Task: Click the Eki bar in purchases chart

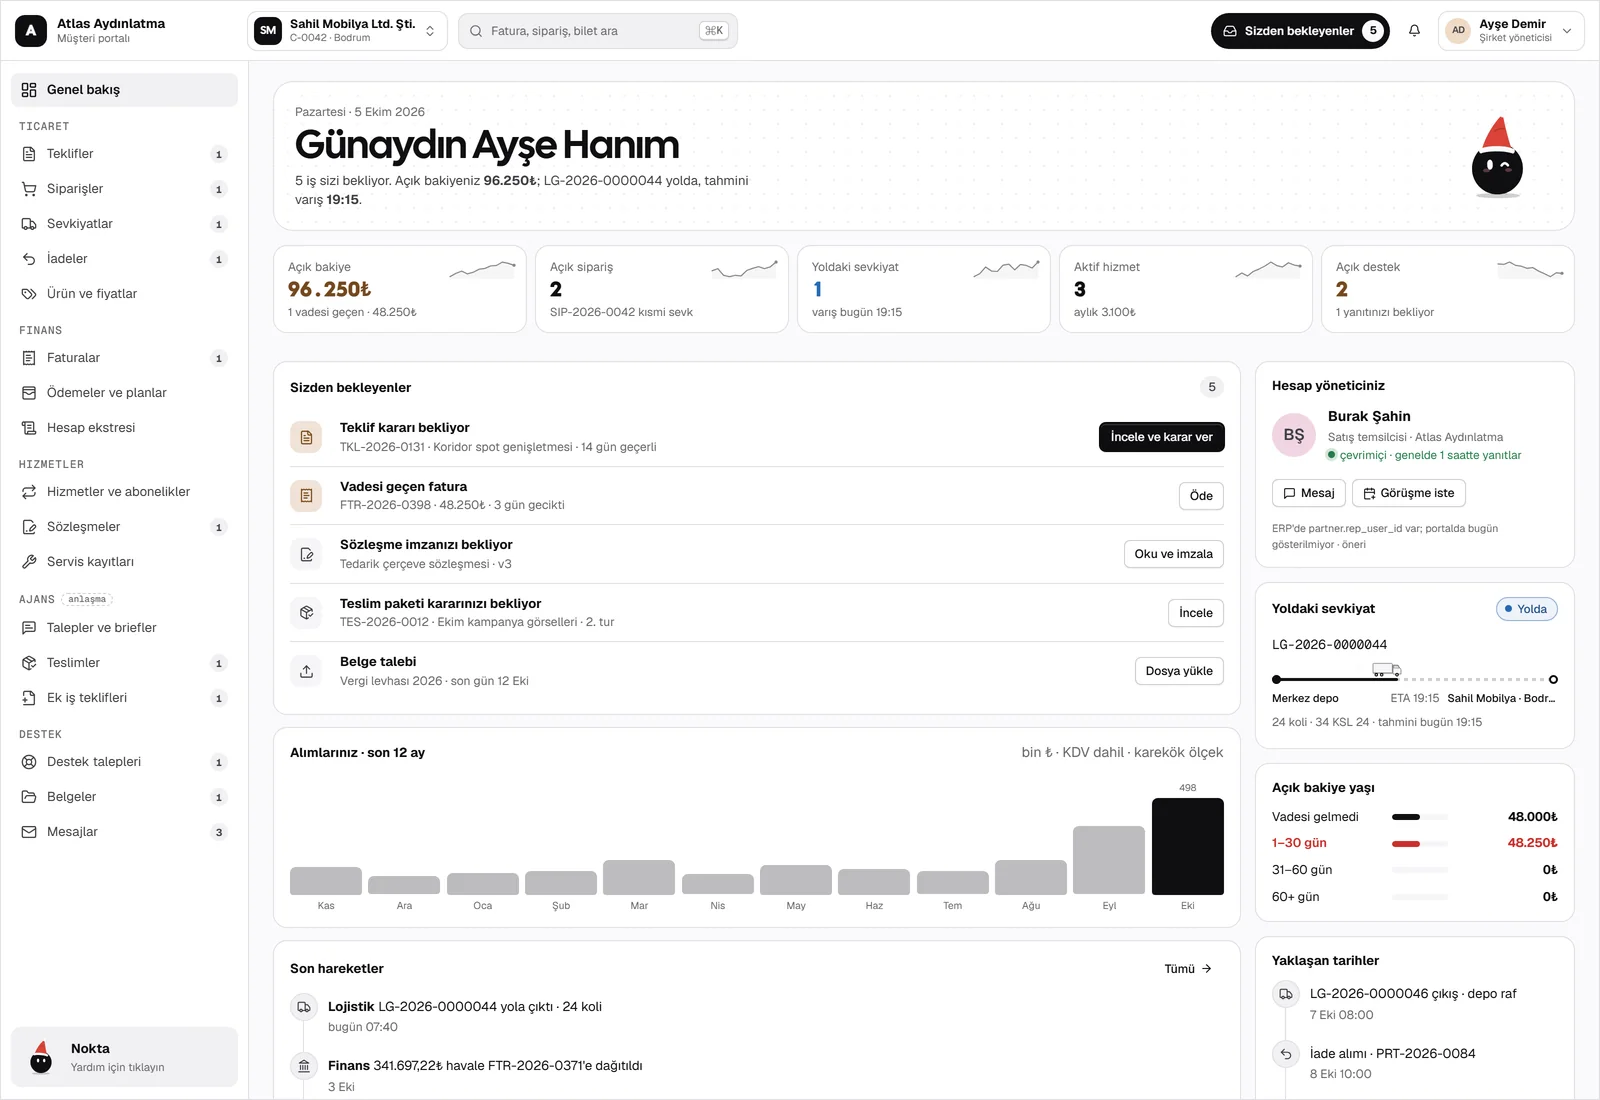Action: point(1187,846)
